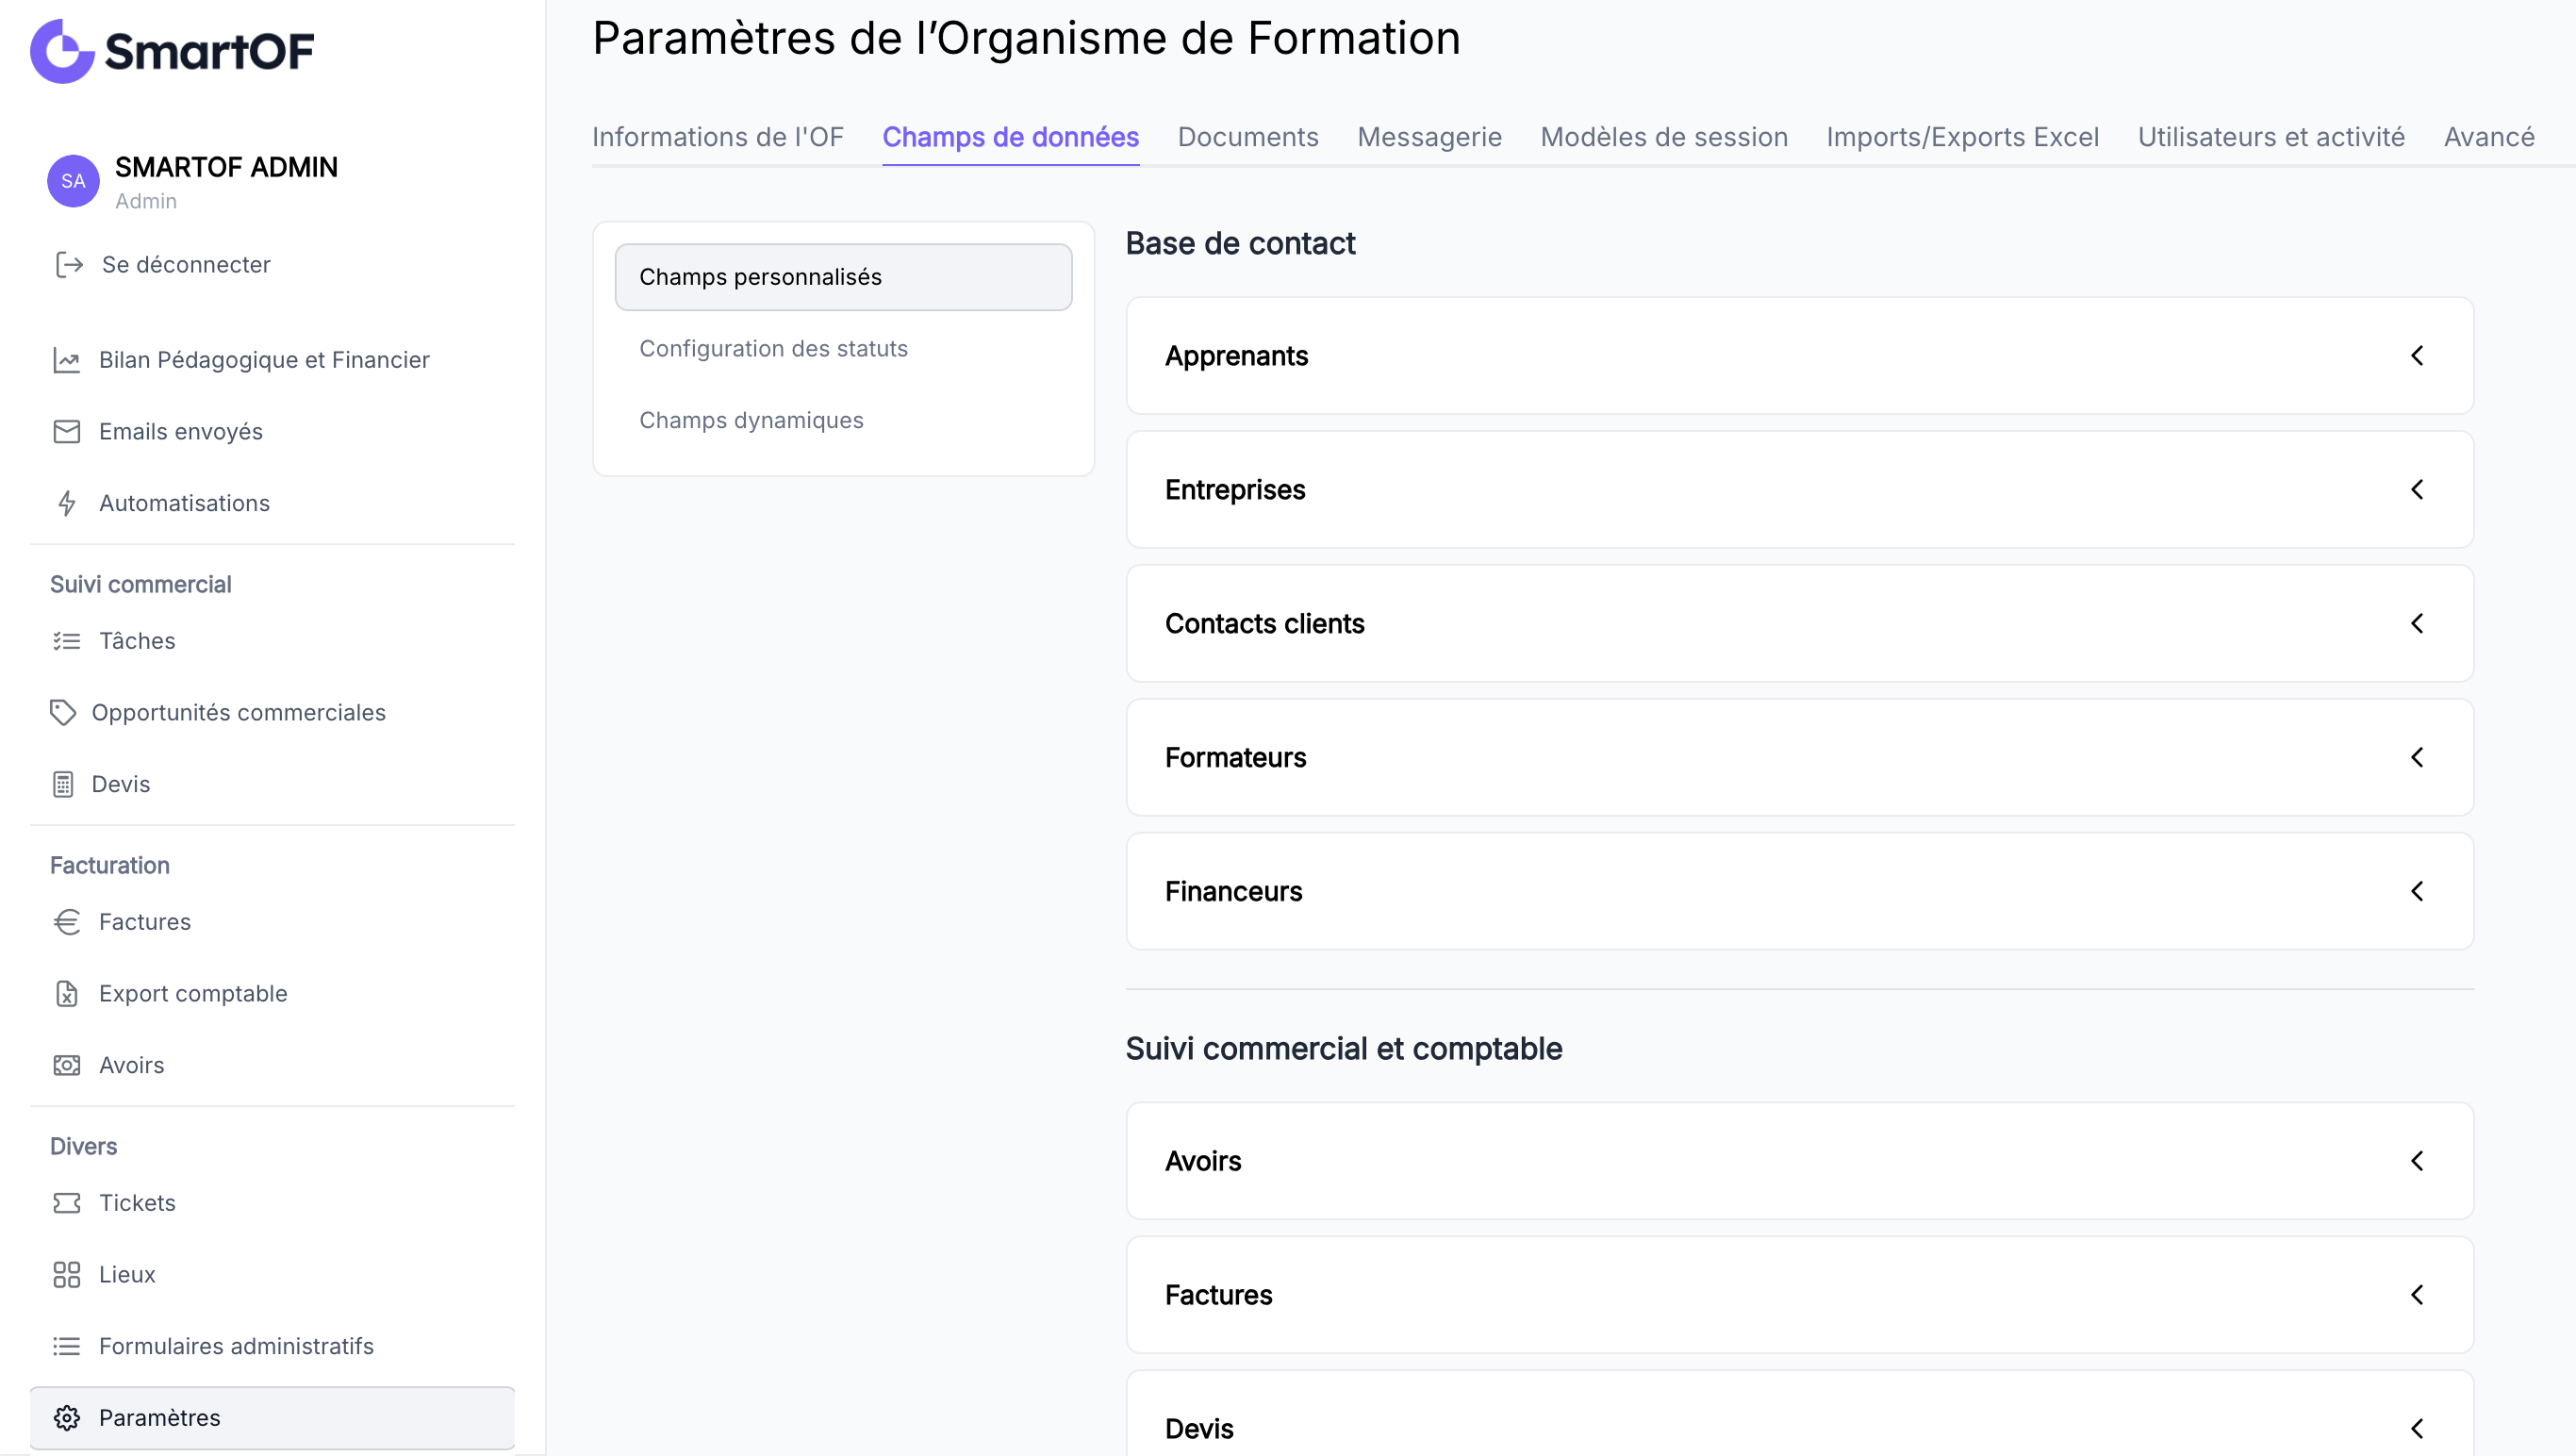The height and width of the screenshot is (1456, 2576).
Task: Click the Avoirs banknote icon in sidebar
Action: pos(66,1065)
